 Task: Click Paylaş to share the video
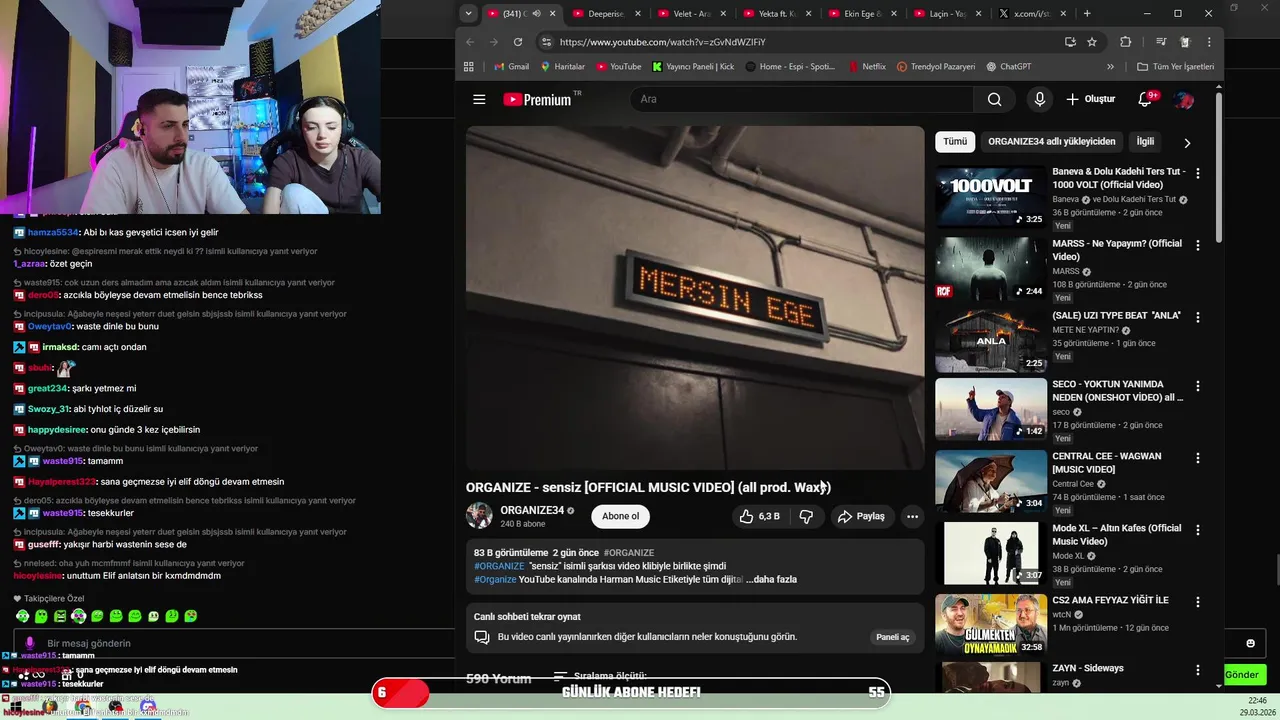coord(861,516)
